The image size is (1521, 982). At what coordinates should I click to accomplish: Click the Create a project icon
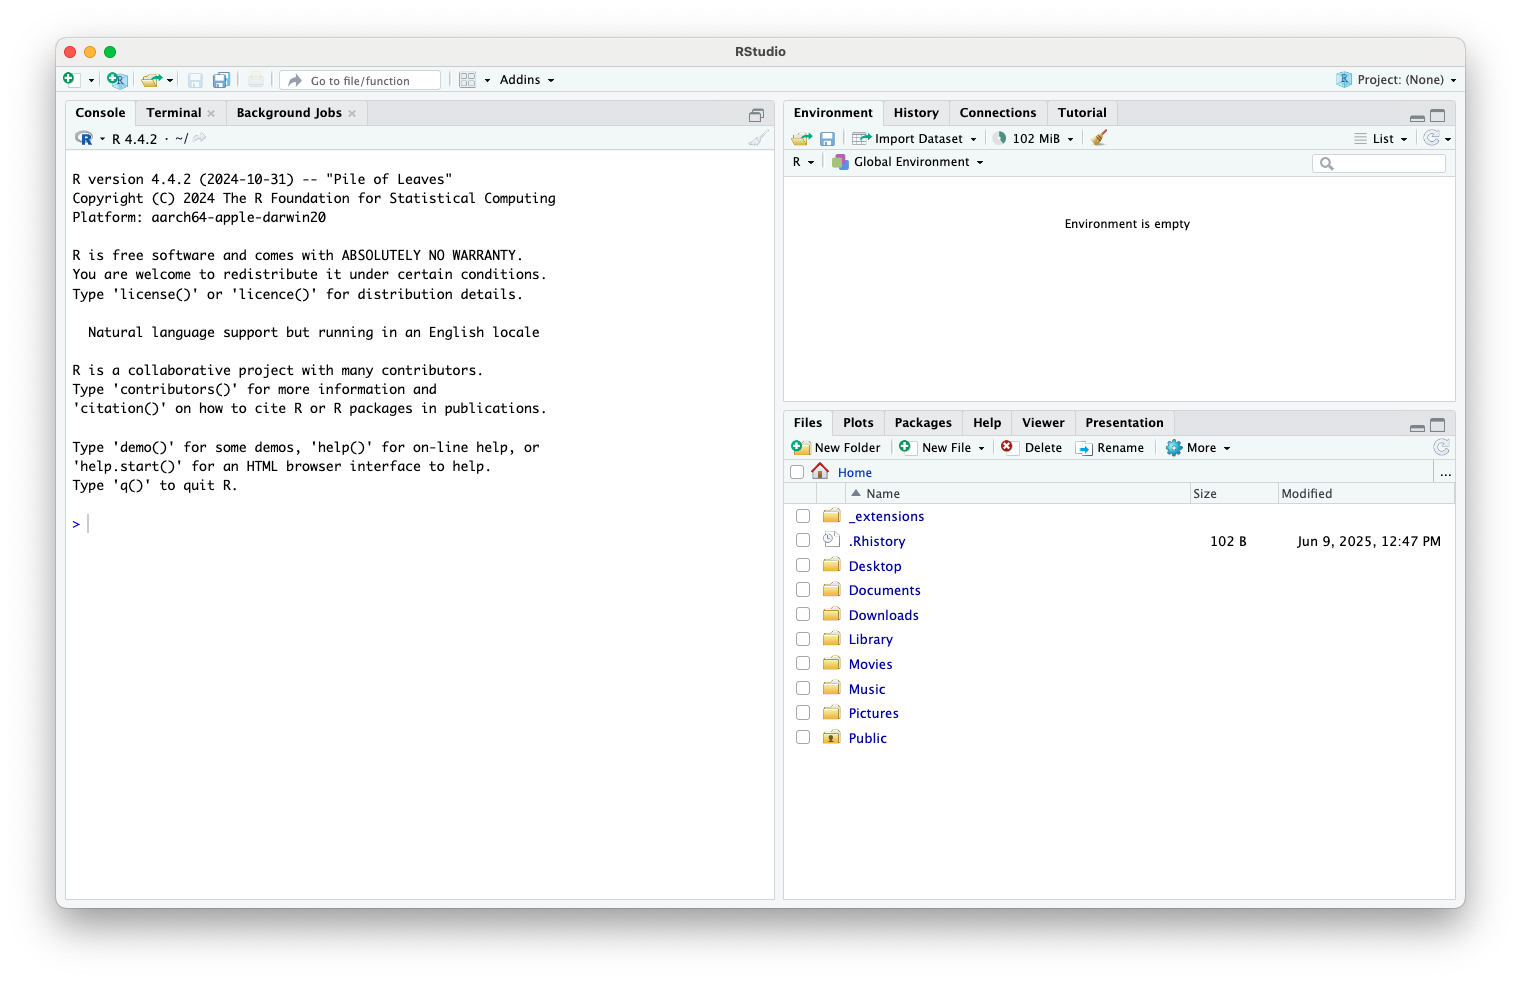click(117, 80)
